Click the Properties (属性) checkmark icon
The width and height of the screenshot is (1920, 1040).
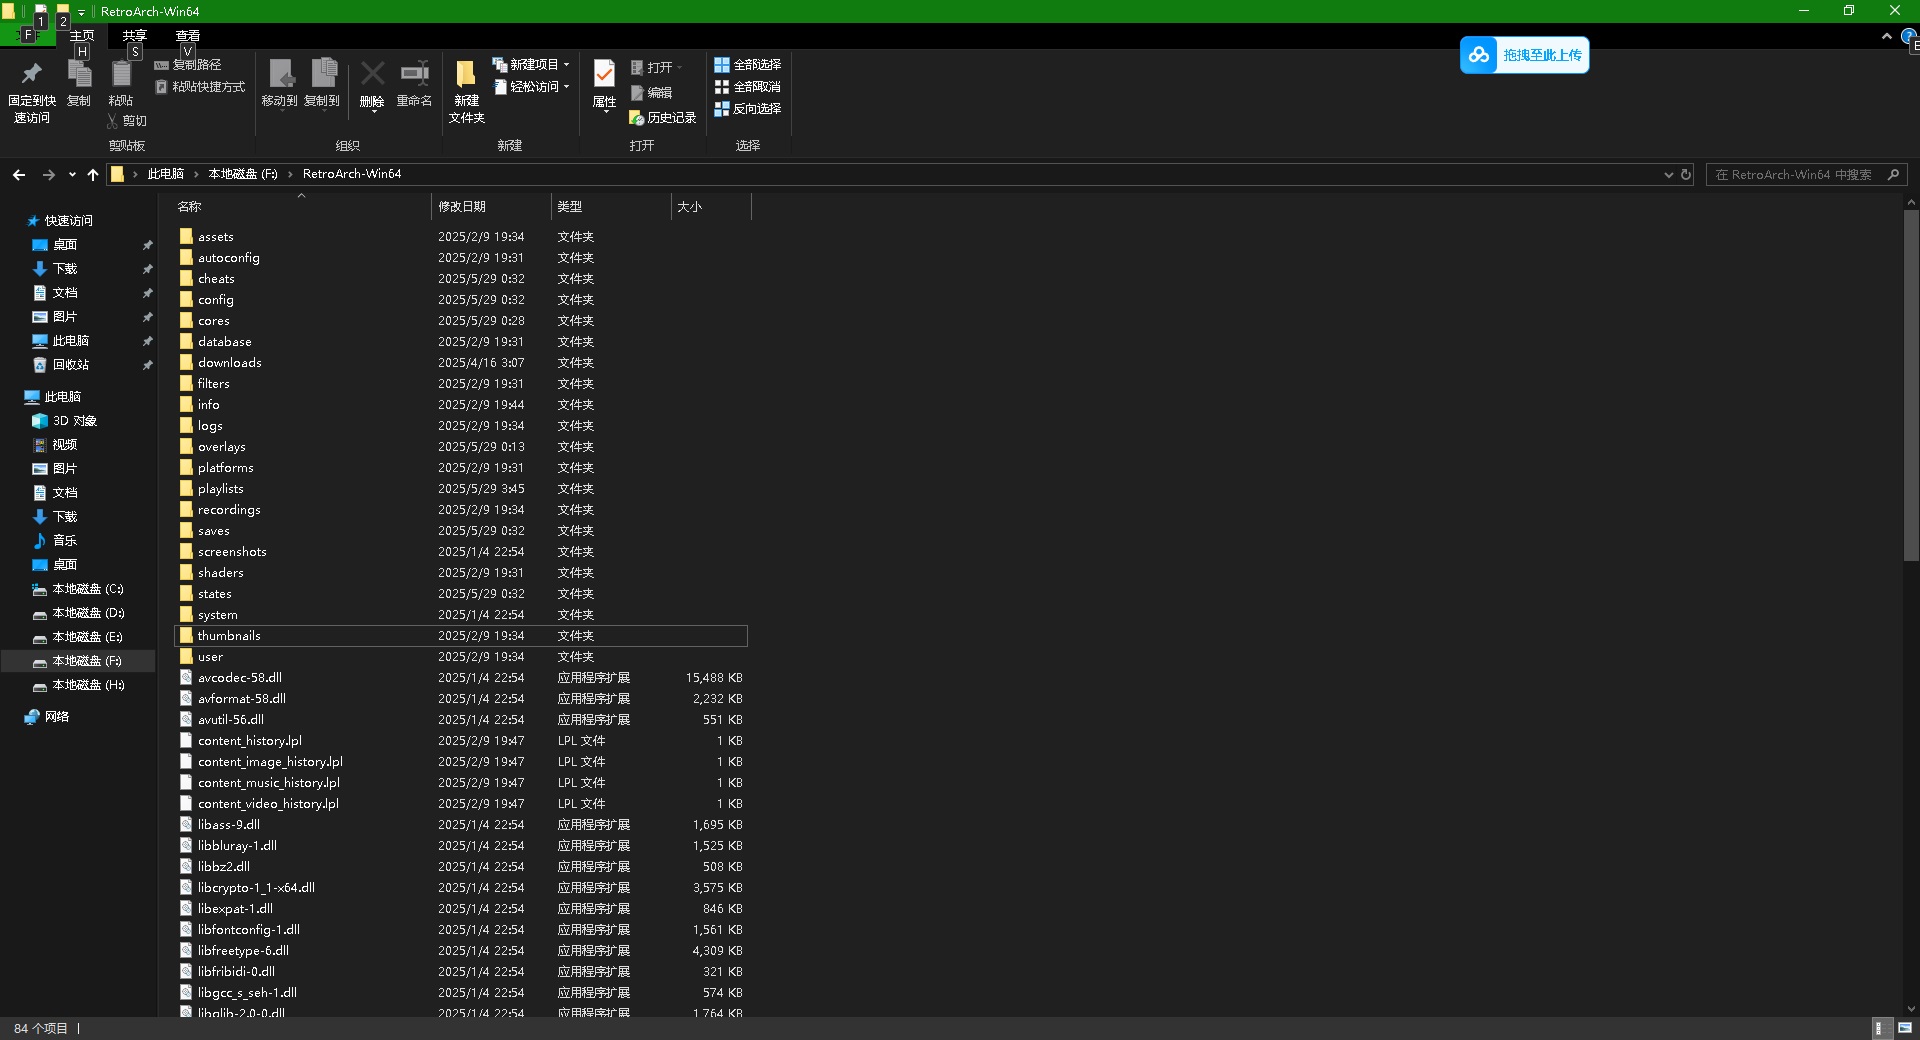coord(605,73)
